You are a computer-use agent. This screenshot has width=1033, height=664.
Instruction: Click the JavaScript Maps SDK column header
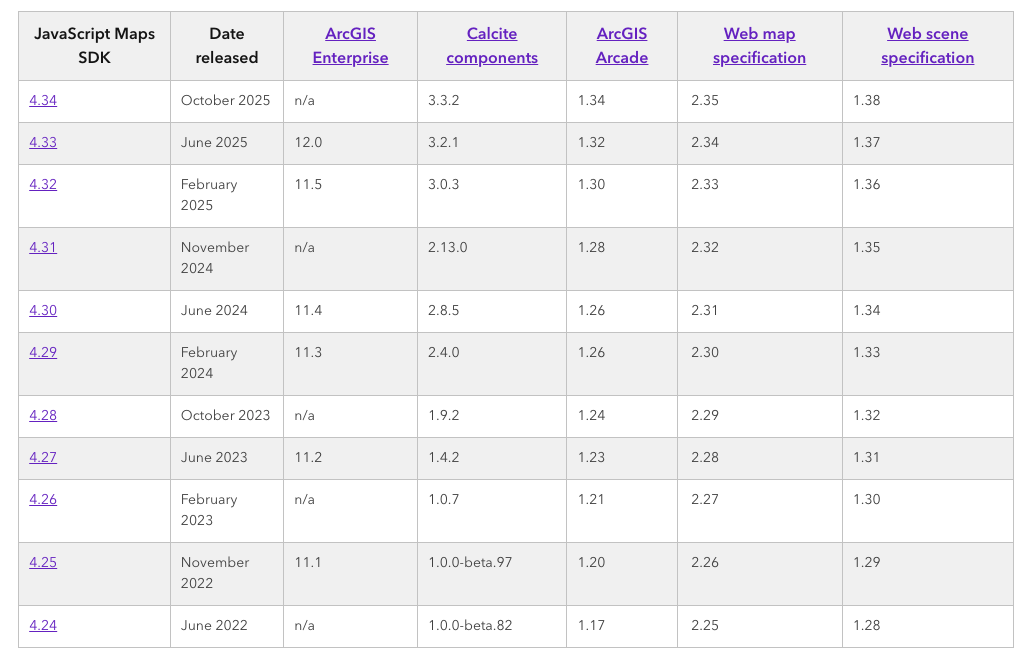click(x=94, y=46)
